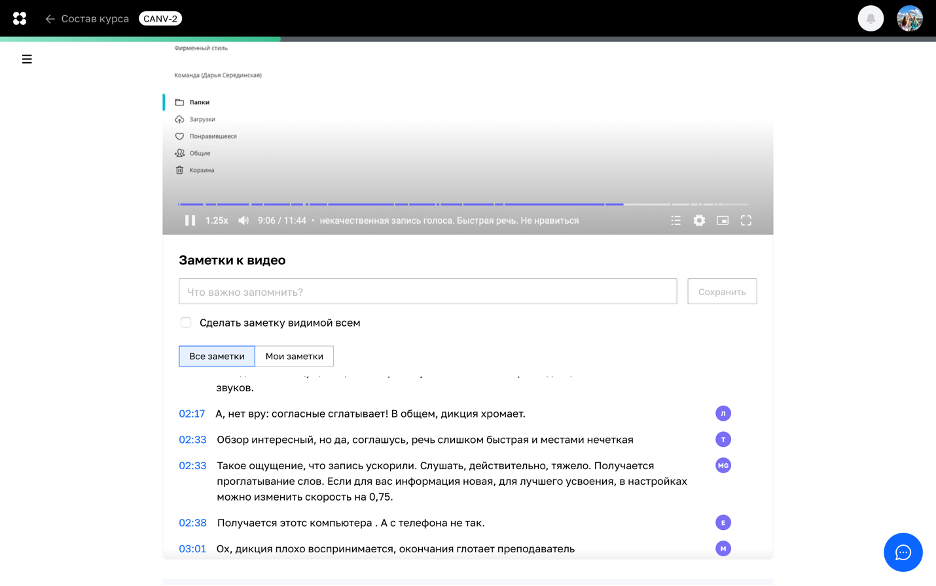Click the "Сохранить" button
Image resolution: width=936 pixels, height=586 pixels.
[722, 291]
